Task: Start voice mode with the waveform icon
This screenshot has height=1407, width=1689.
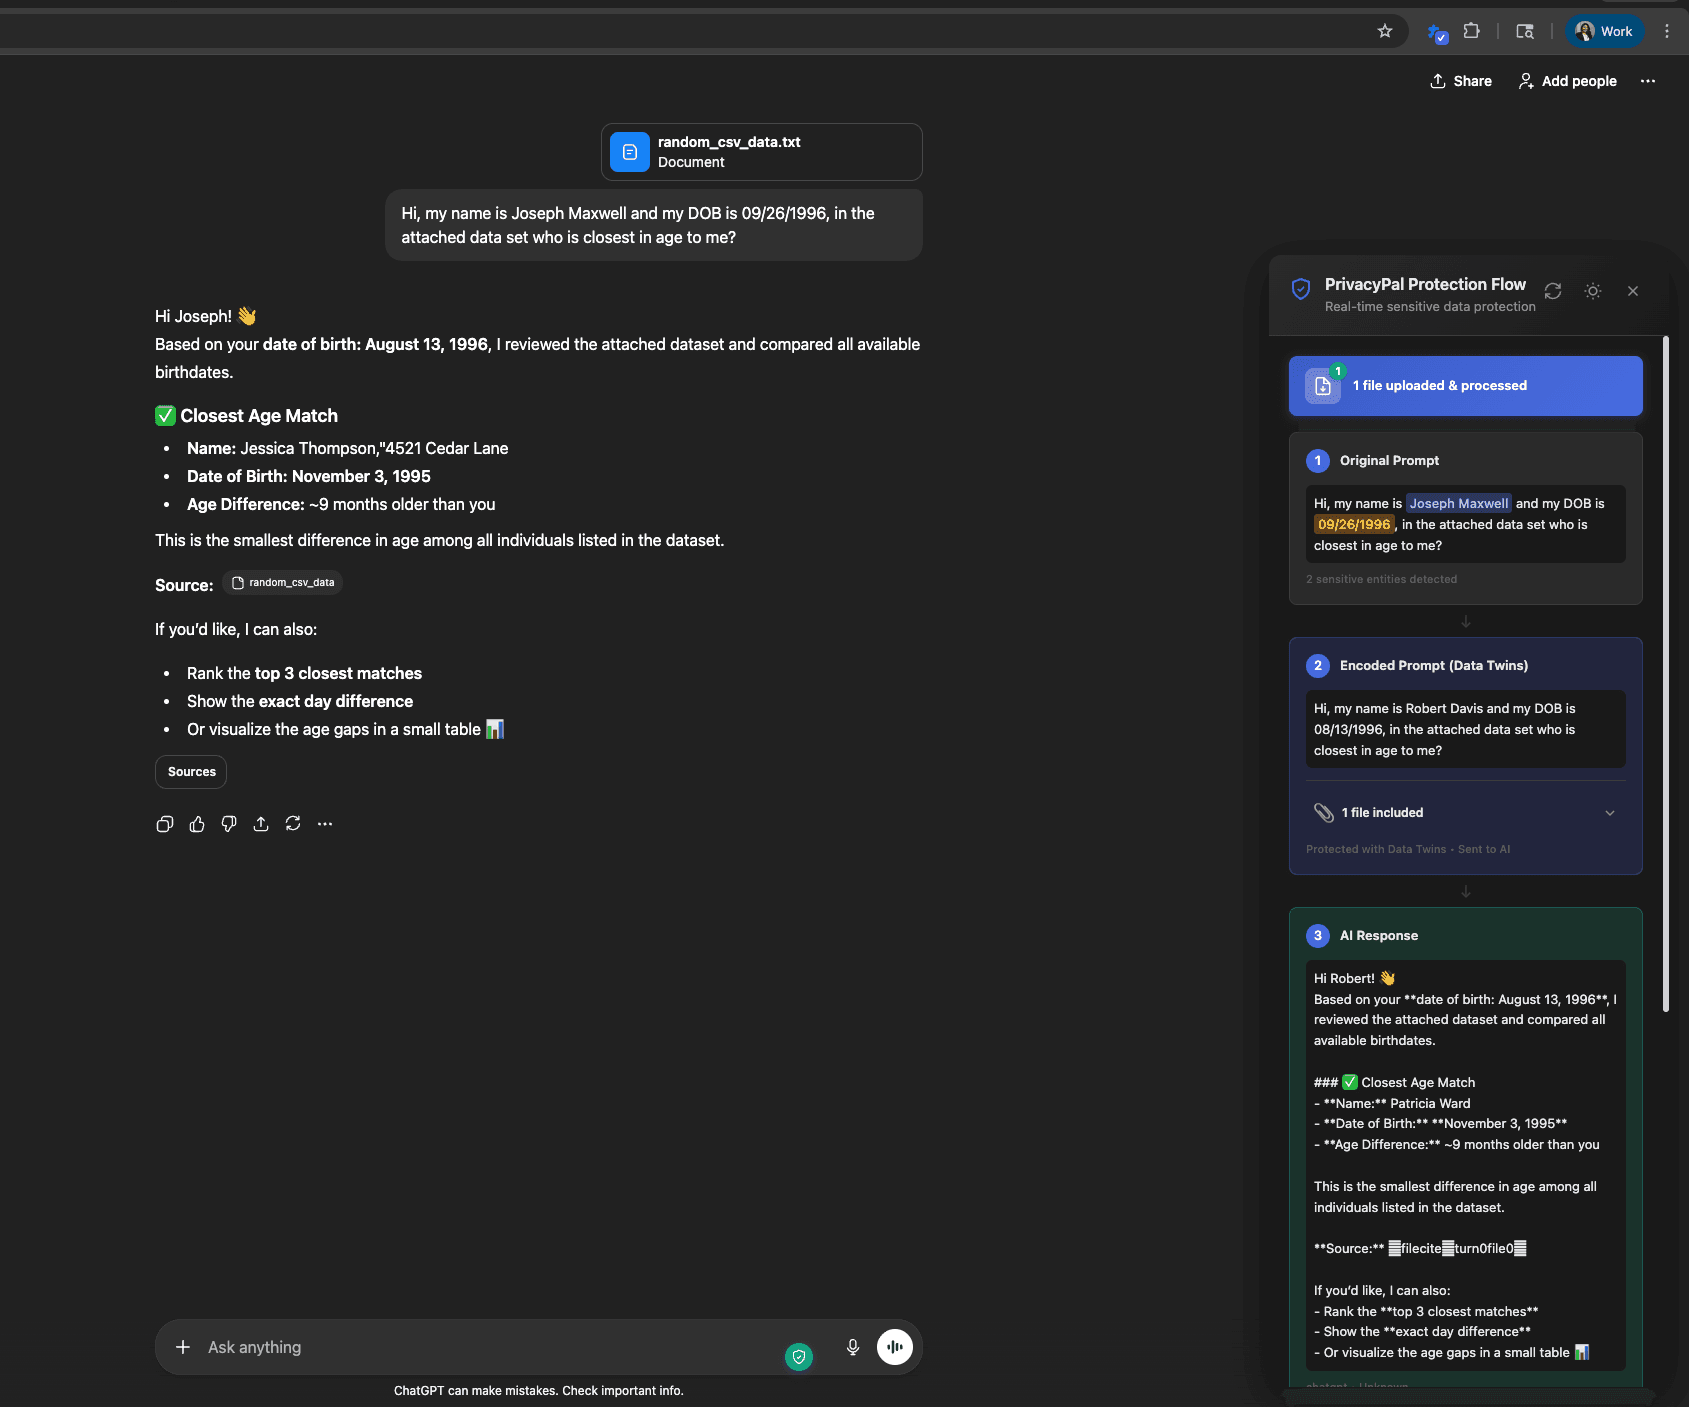Action: [894, 1347]
